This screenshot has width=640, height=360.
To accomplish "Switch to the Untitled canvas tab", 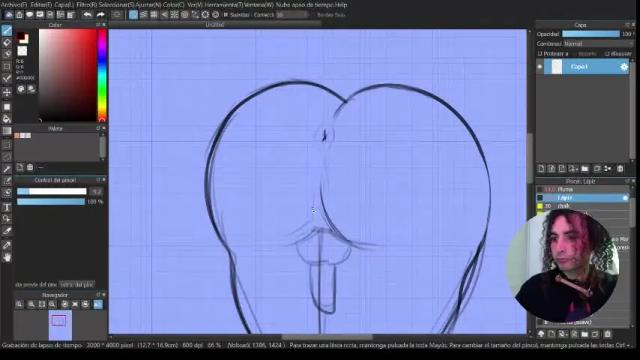I will point(215,25).
